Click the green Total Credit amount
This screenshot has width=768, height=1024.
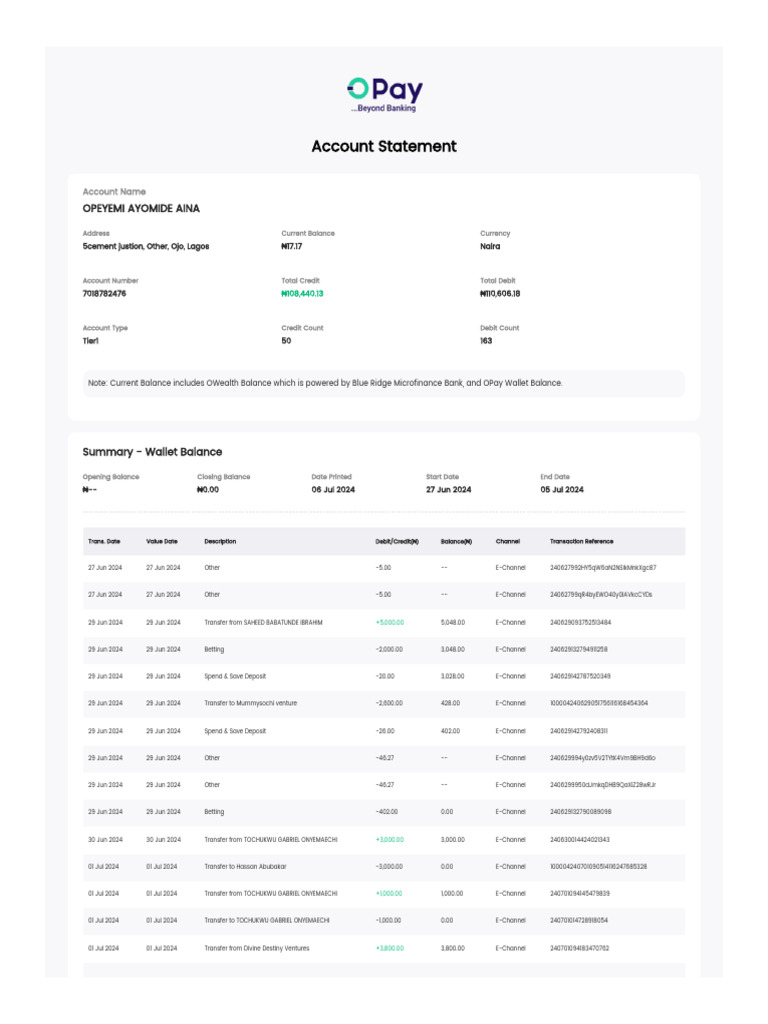(x=302, y=294)
